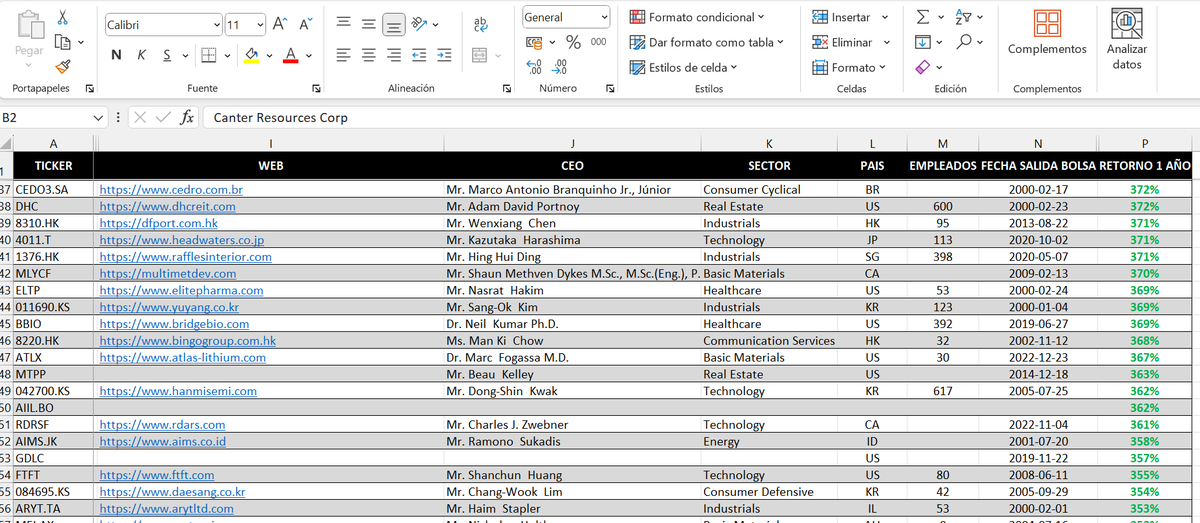Decrease font size with the smaller A icon
This screenshot has width=1200, height=523.
tap(305, 24)
